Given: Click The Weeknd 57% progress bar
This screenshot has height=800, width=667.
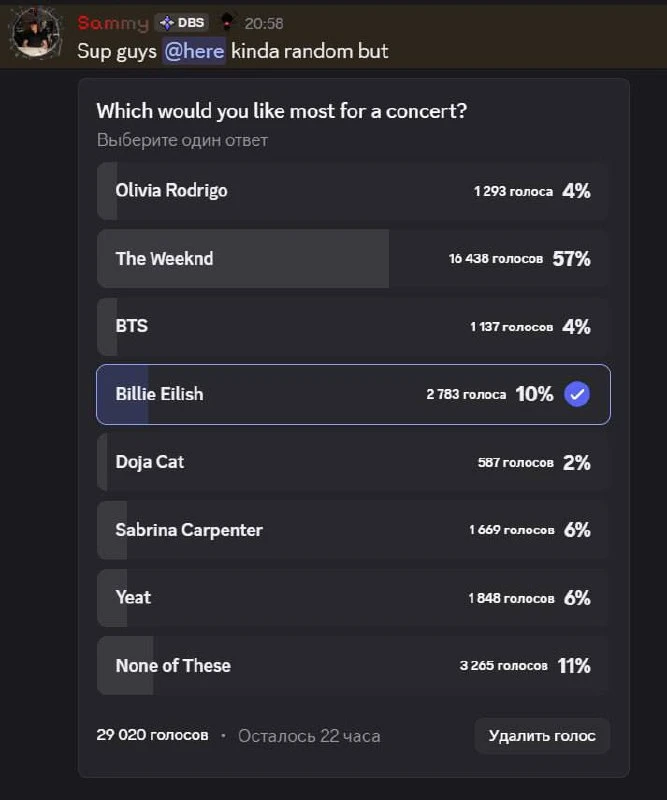Looking at the screenshot, I should (243, 259).
